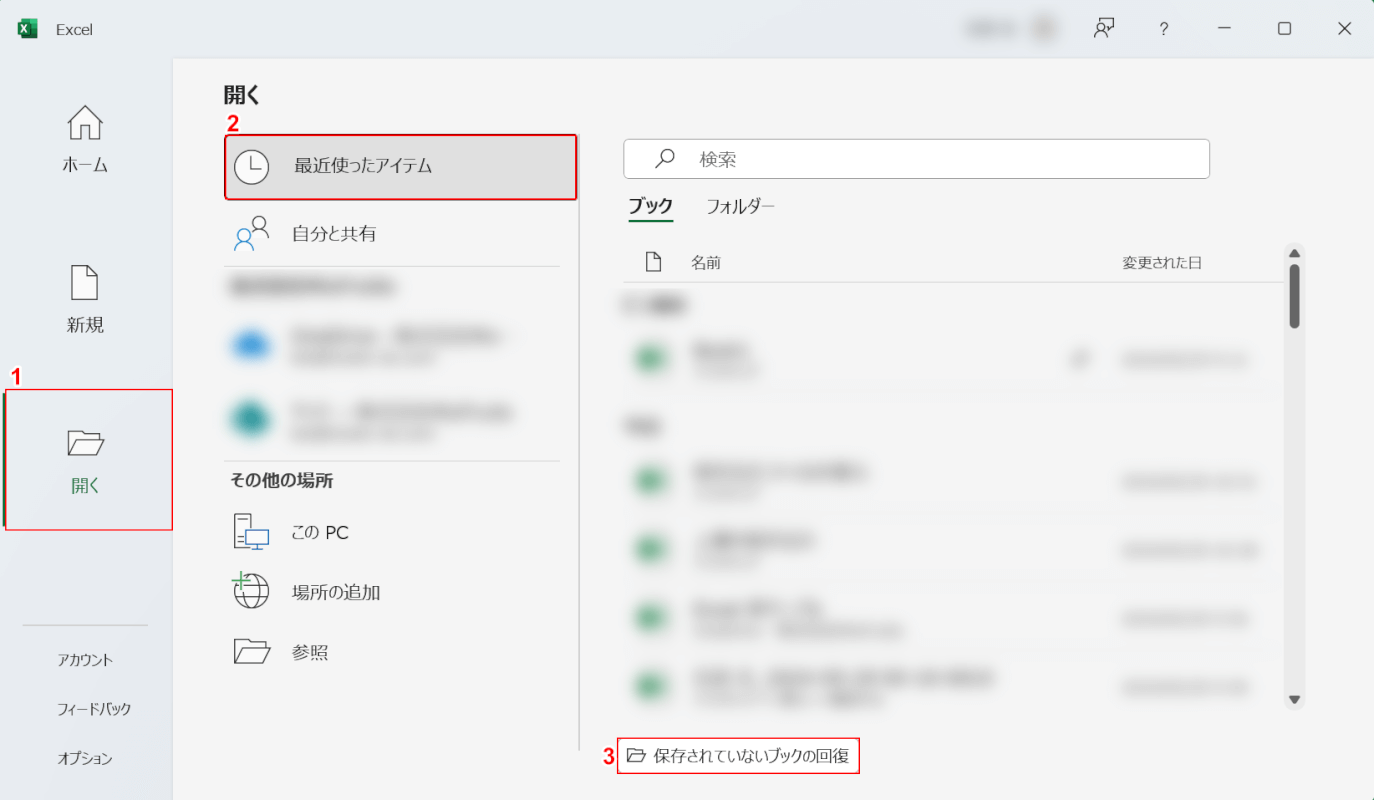
Task: Focus the 検索 search field
Action: click(916, 159)
